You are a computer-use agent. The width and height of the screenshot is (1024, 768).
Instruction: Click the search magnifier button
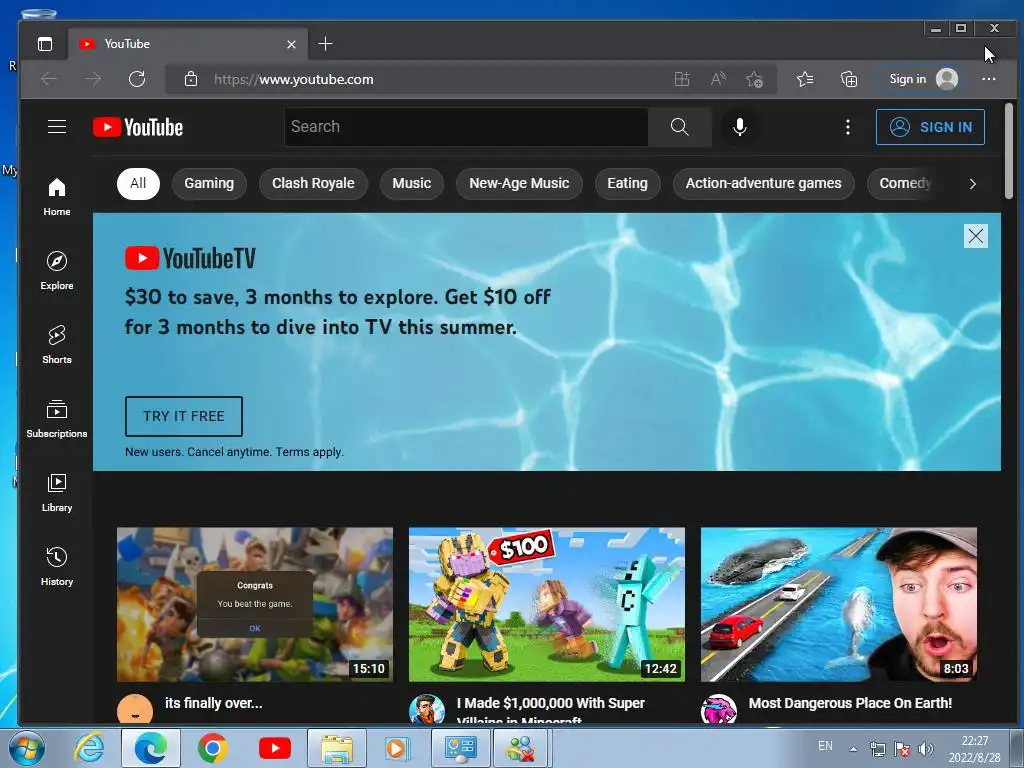click(x=679, y=127)
